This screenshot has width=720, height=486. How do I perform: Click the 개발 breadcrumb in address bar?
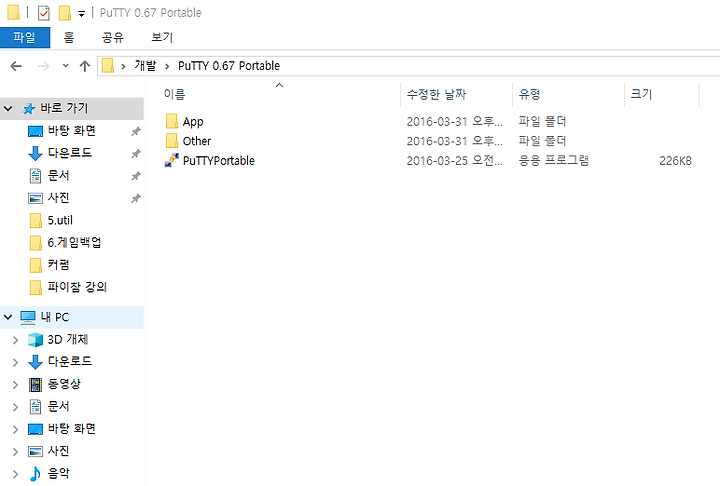(145, 66)
